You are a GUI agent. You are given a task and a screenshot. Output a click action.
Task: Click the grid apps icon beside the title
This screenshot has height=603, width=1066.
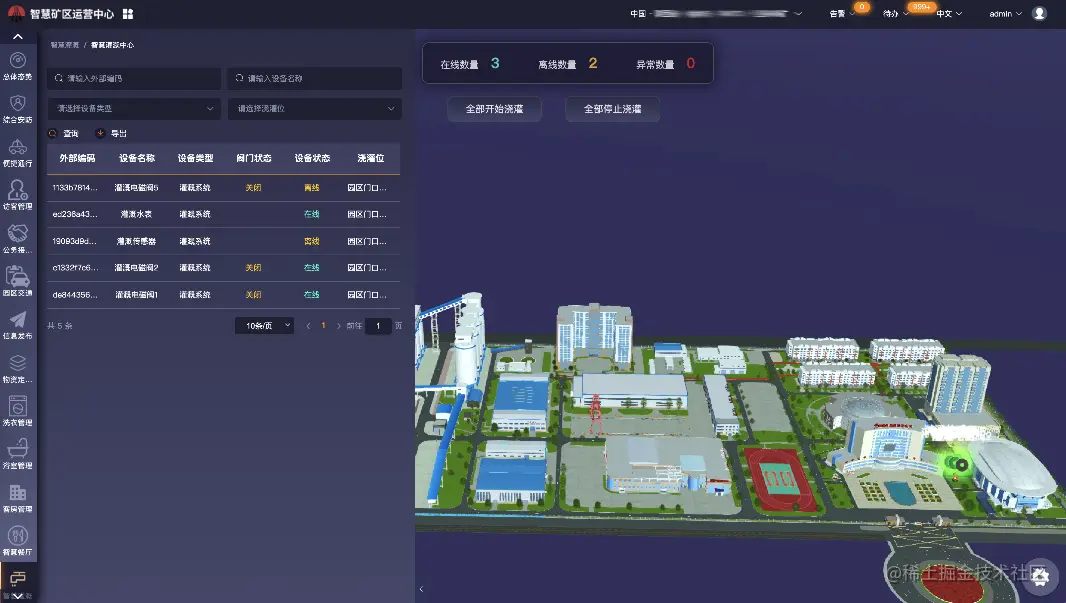128,14
